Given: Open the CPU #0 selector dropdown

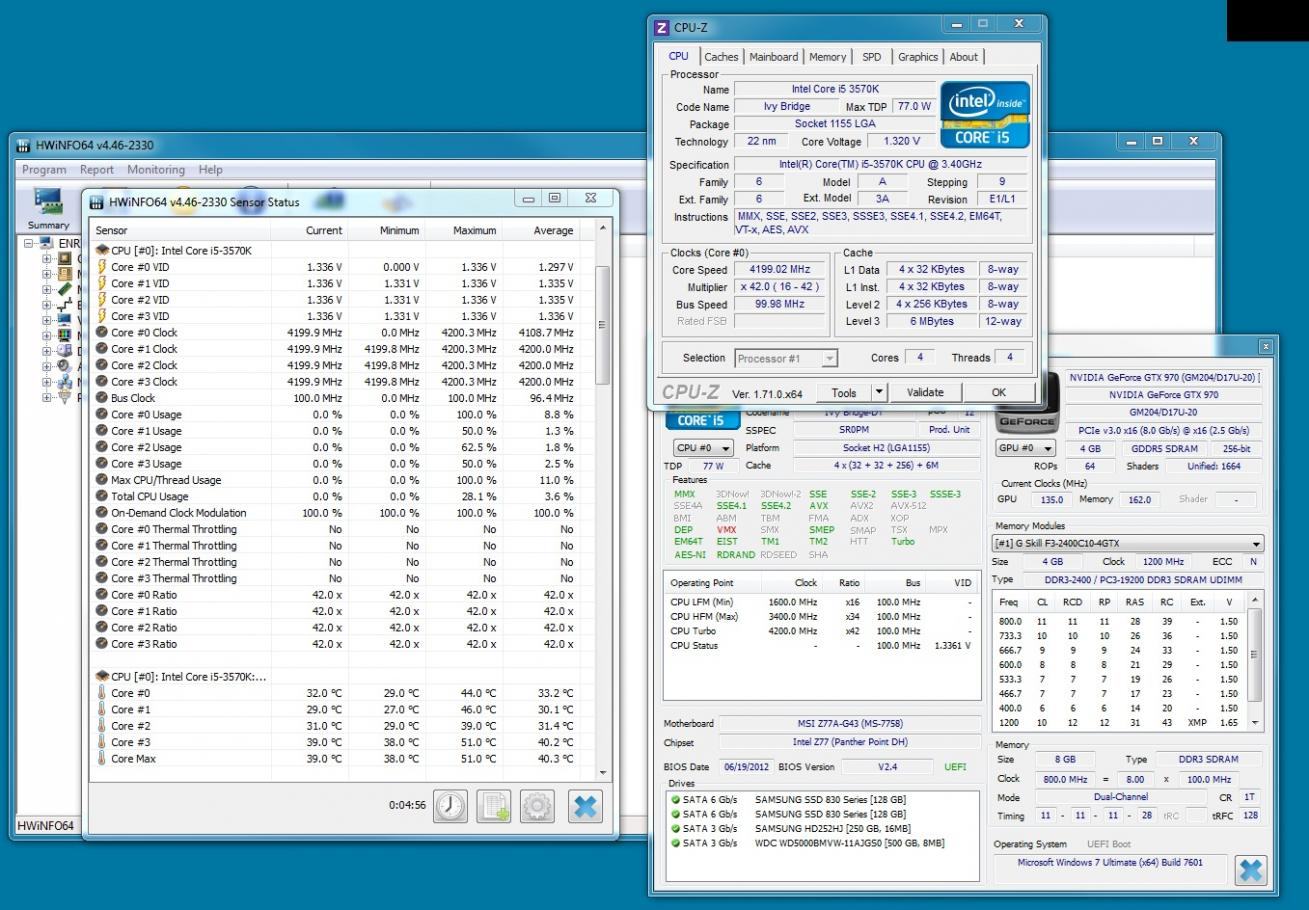Looking at the screenshot, I should (703, 448).
